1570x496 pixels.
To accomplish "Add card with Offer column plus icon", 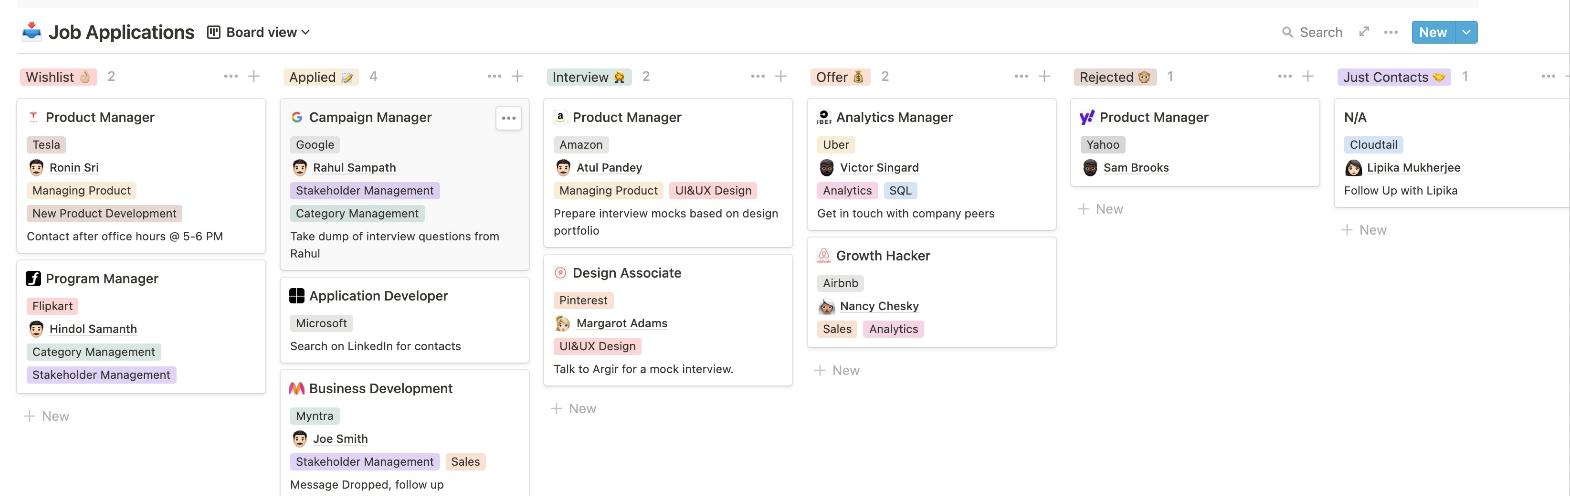I will pyautogui.click(x=1044, y=76).
